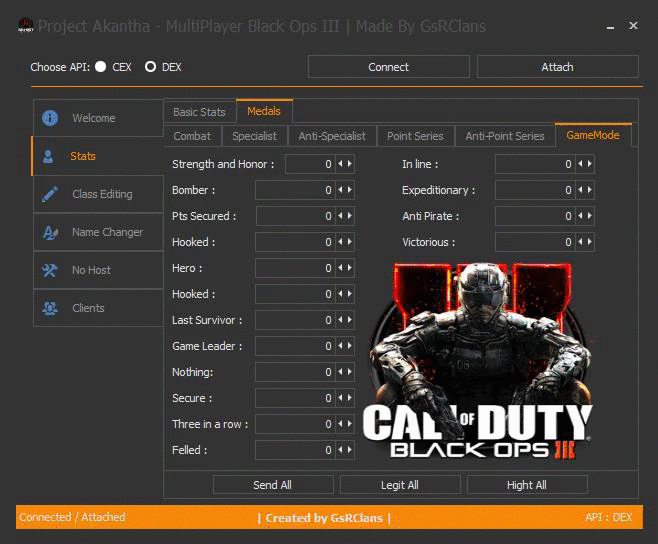Increase Pts Secured value with right arrow
658x544 pixels.
tap(350, 216)
